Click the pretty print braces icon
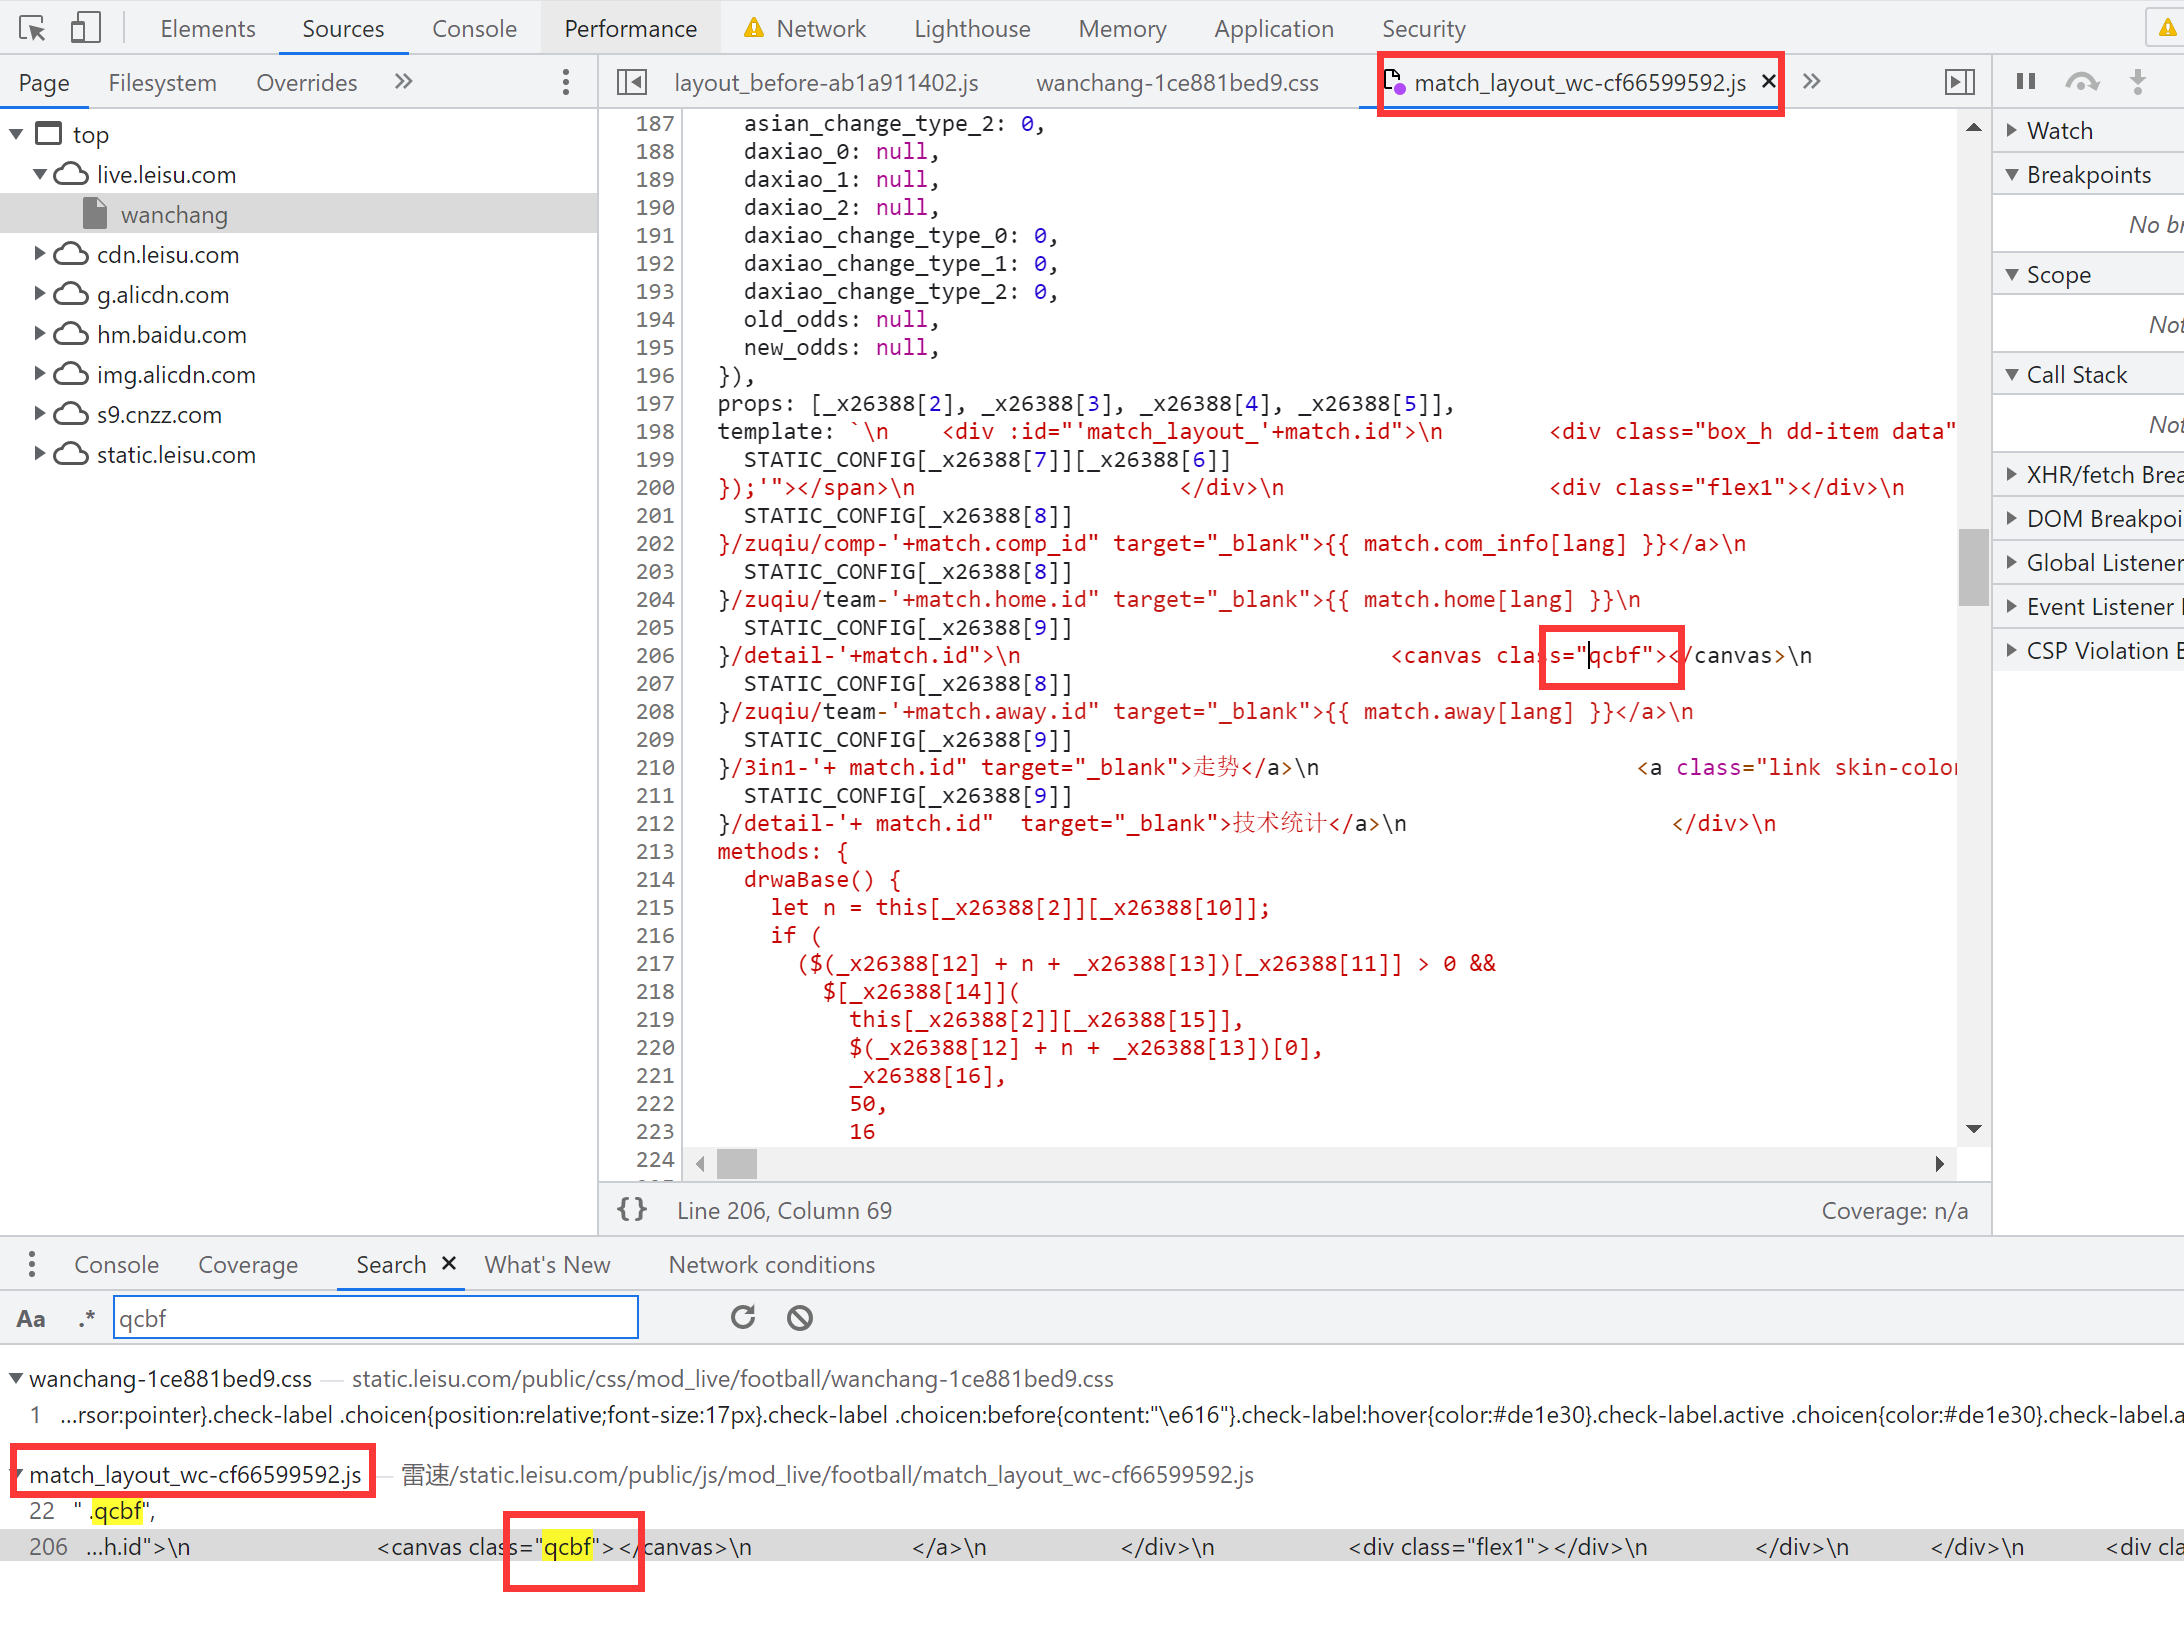Screen dimensions: 2184x1633 pos(632,1209)
